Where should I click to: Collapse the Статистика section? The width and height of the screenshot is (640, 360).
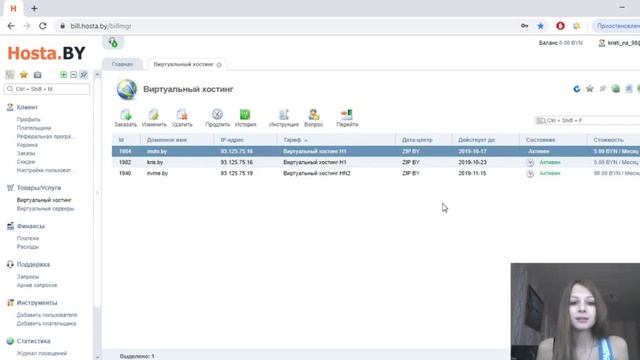[33, 341]
